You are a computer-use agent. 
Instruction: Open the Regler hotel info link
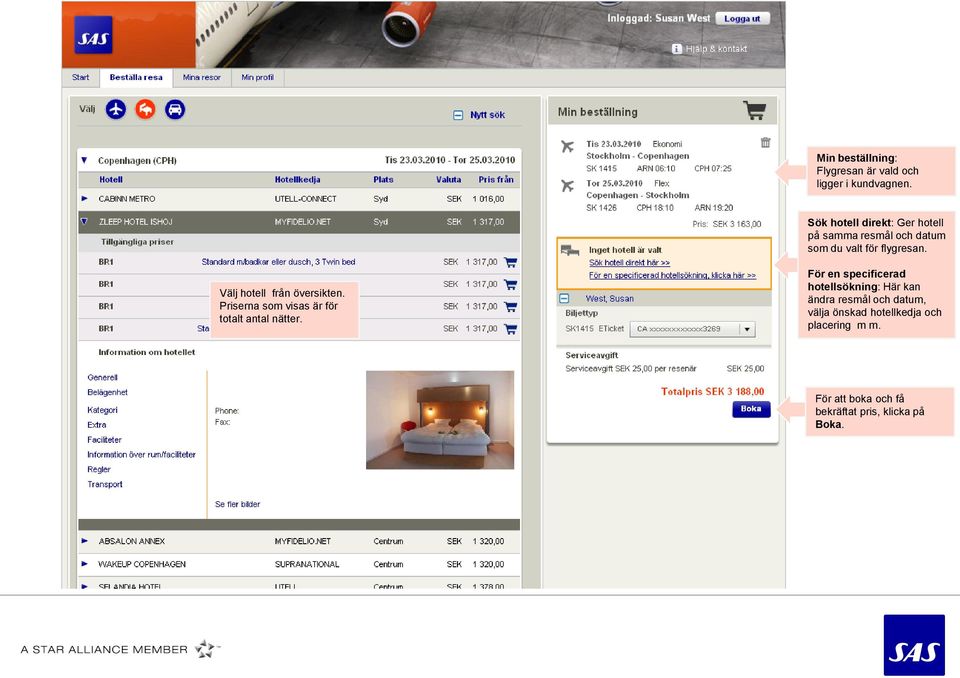coord(99,469)
